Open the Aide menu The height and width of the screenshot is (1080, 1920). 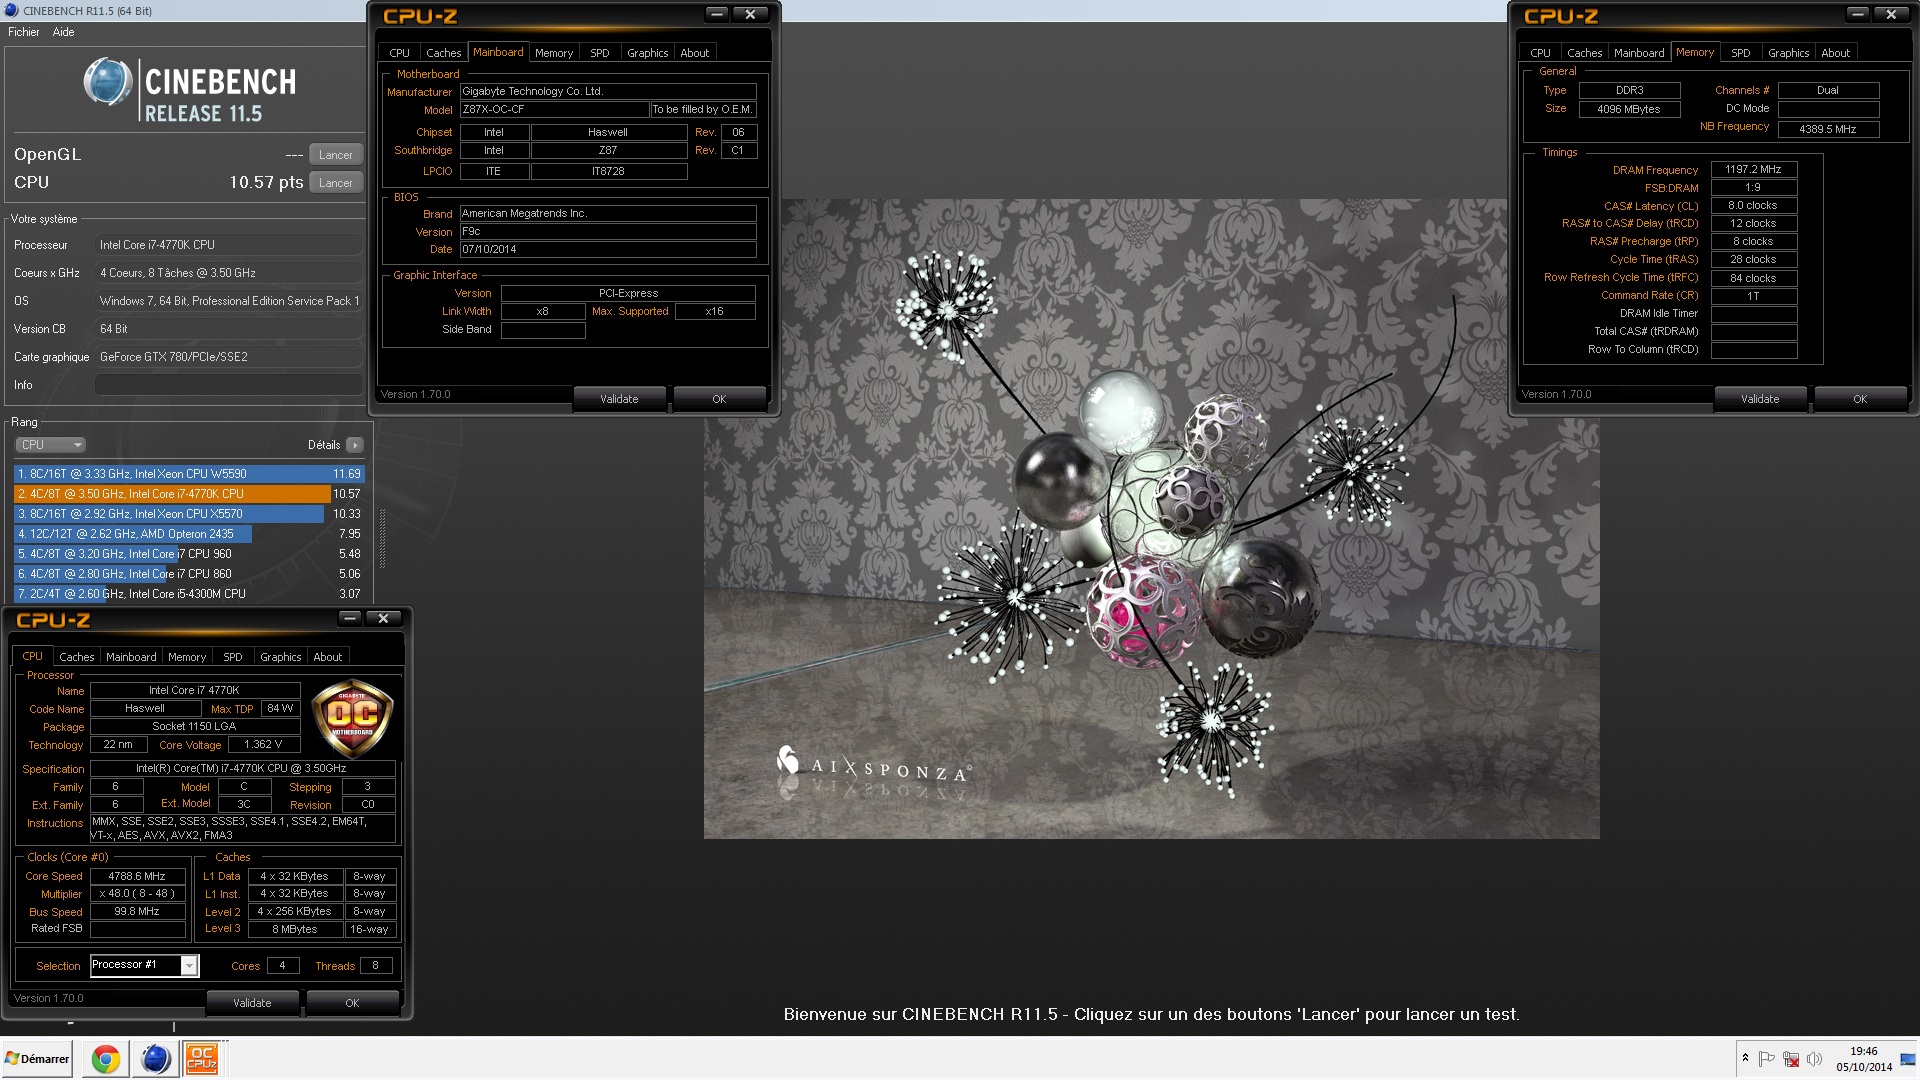tap(63, 32)
